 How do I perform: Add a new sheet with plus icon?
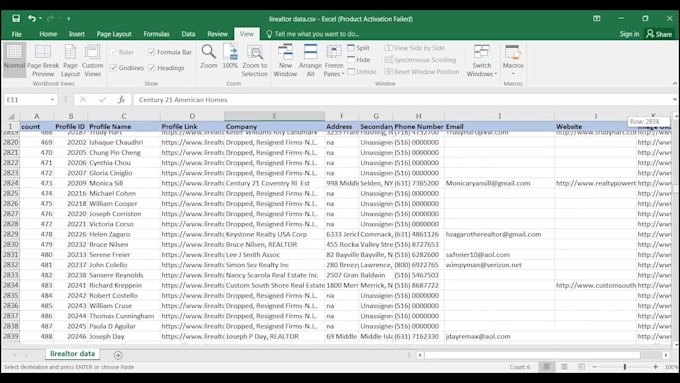118,355
